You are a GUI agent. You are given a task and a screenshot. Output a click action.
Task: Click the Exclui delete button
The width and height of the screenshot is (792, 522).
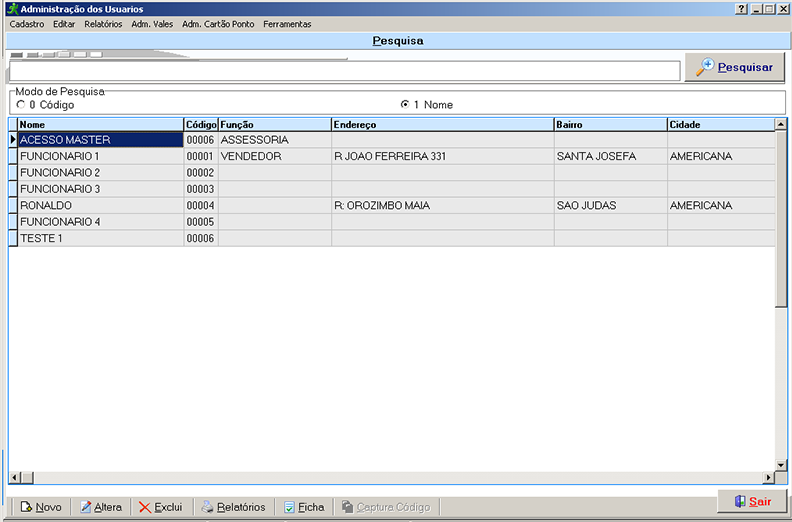click(160, 507)
